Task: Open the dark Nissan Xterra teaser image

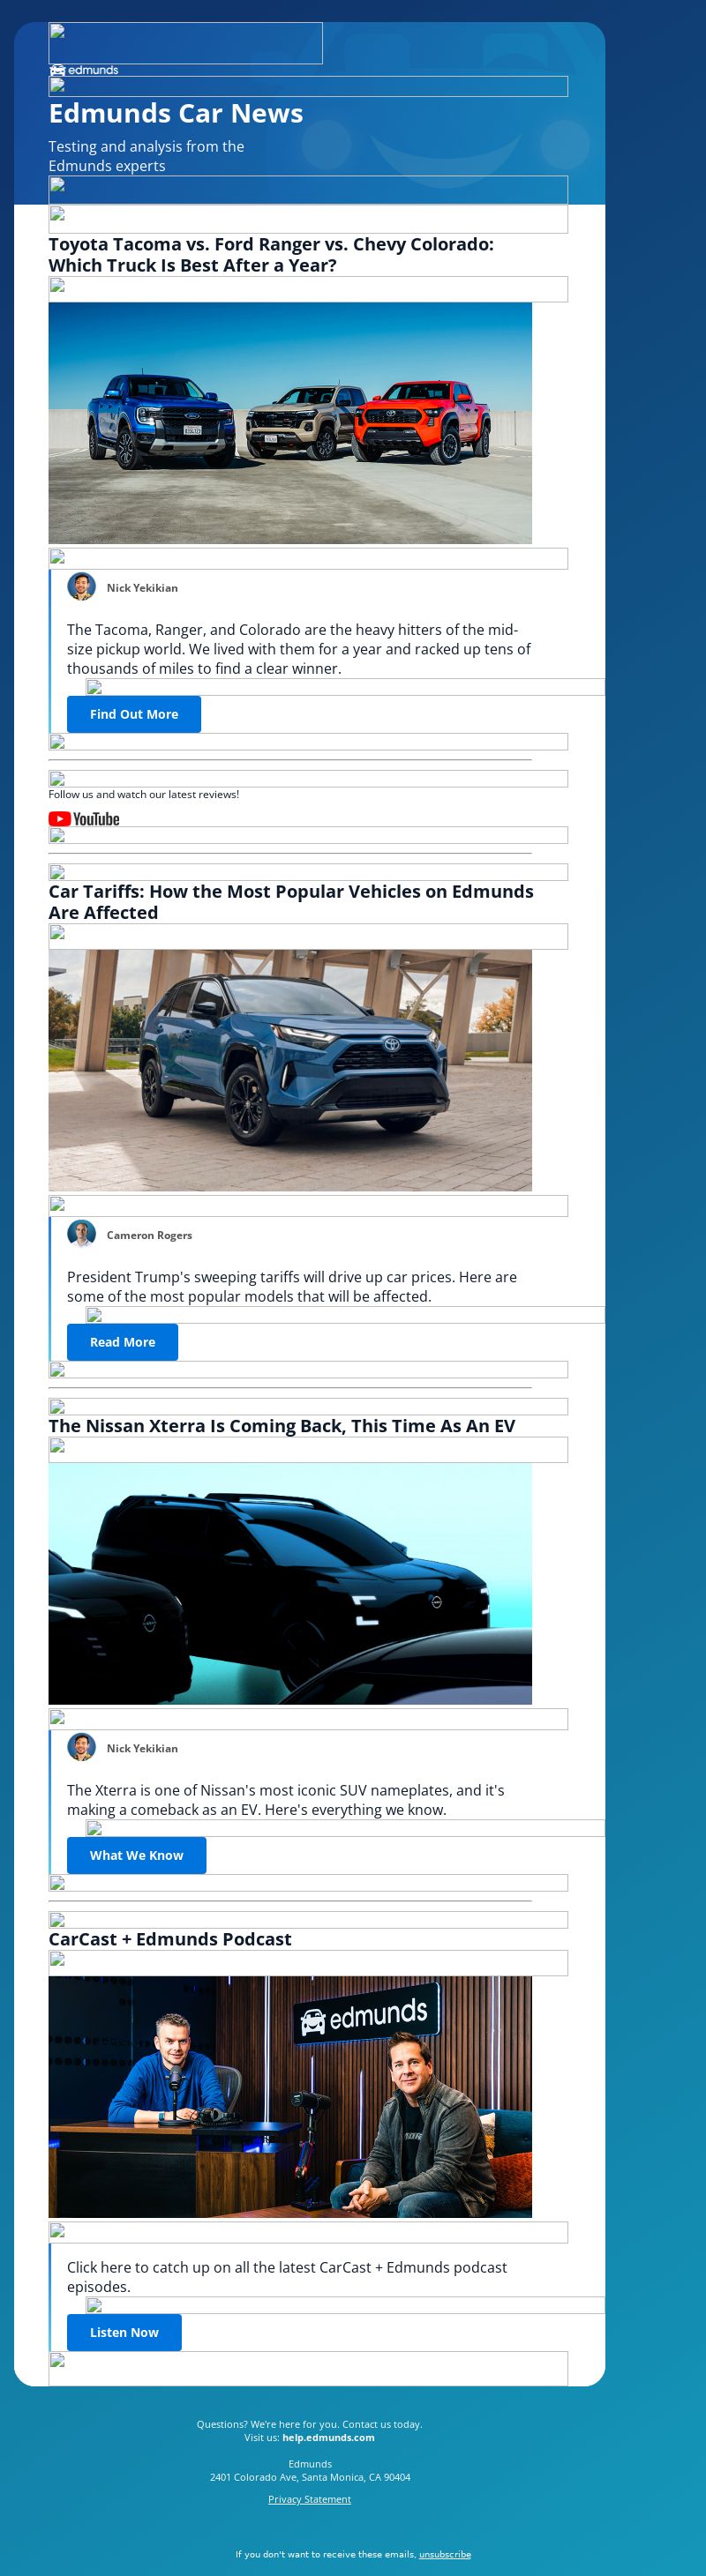Action: coord(290,1584)
